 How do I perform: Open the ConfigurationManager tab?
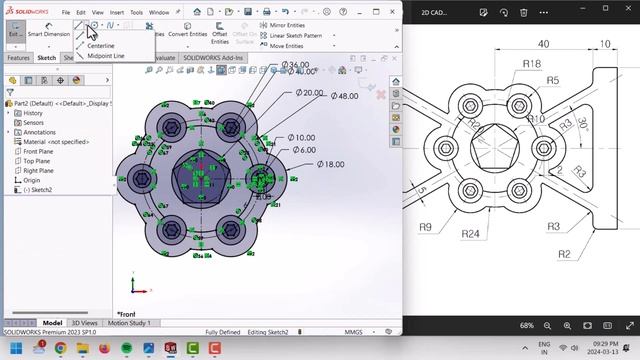(44, 80)
